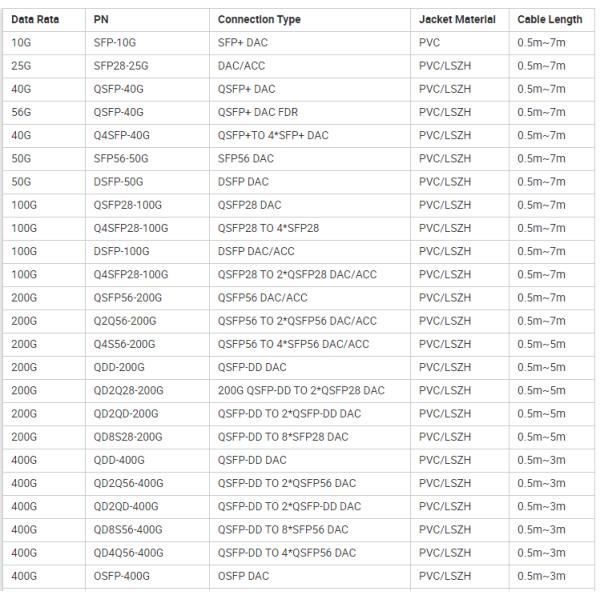Image resolution: width=600 pixels, height=600 pixels.
Task: Click the DSFP-100G part number cell
Action: 121,251
